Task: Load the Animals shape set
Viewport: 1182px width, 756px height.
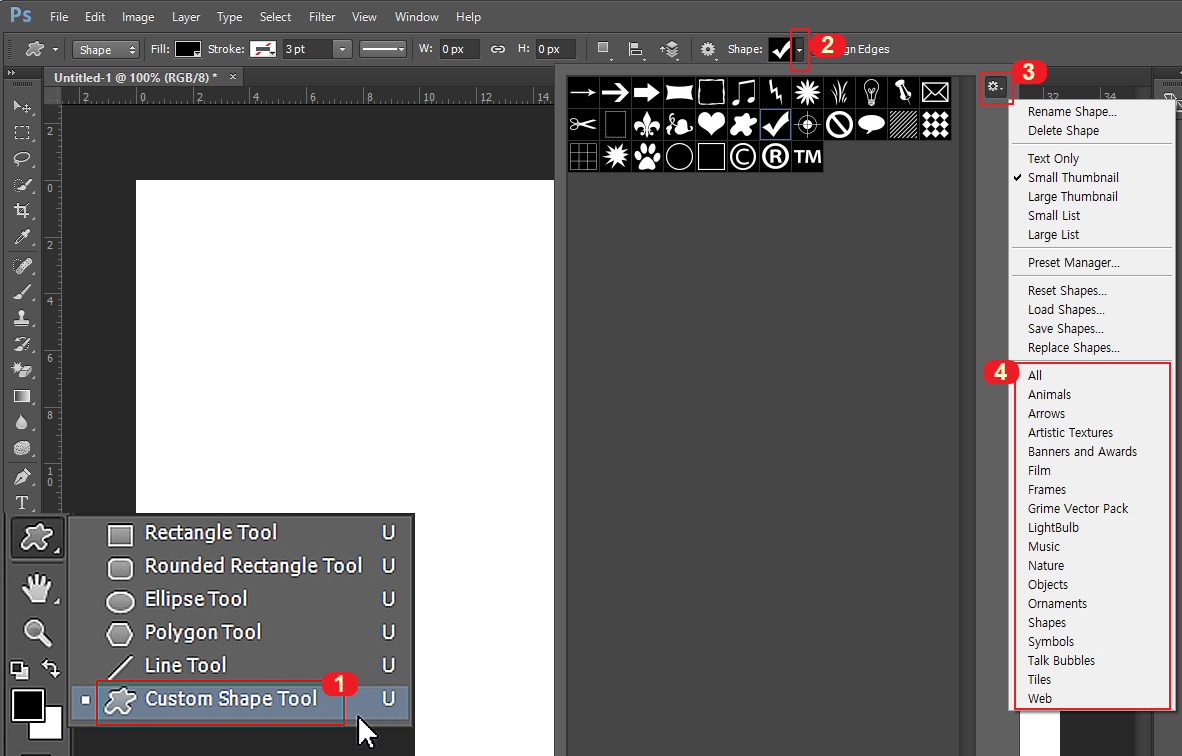Action: click(1049, 394)
